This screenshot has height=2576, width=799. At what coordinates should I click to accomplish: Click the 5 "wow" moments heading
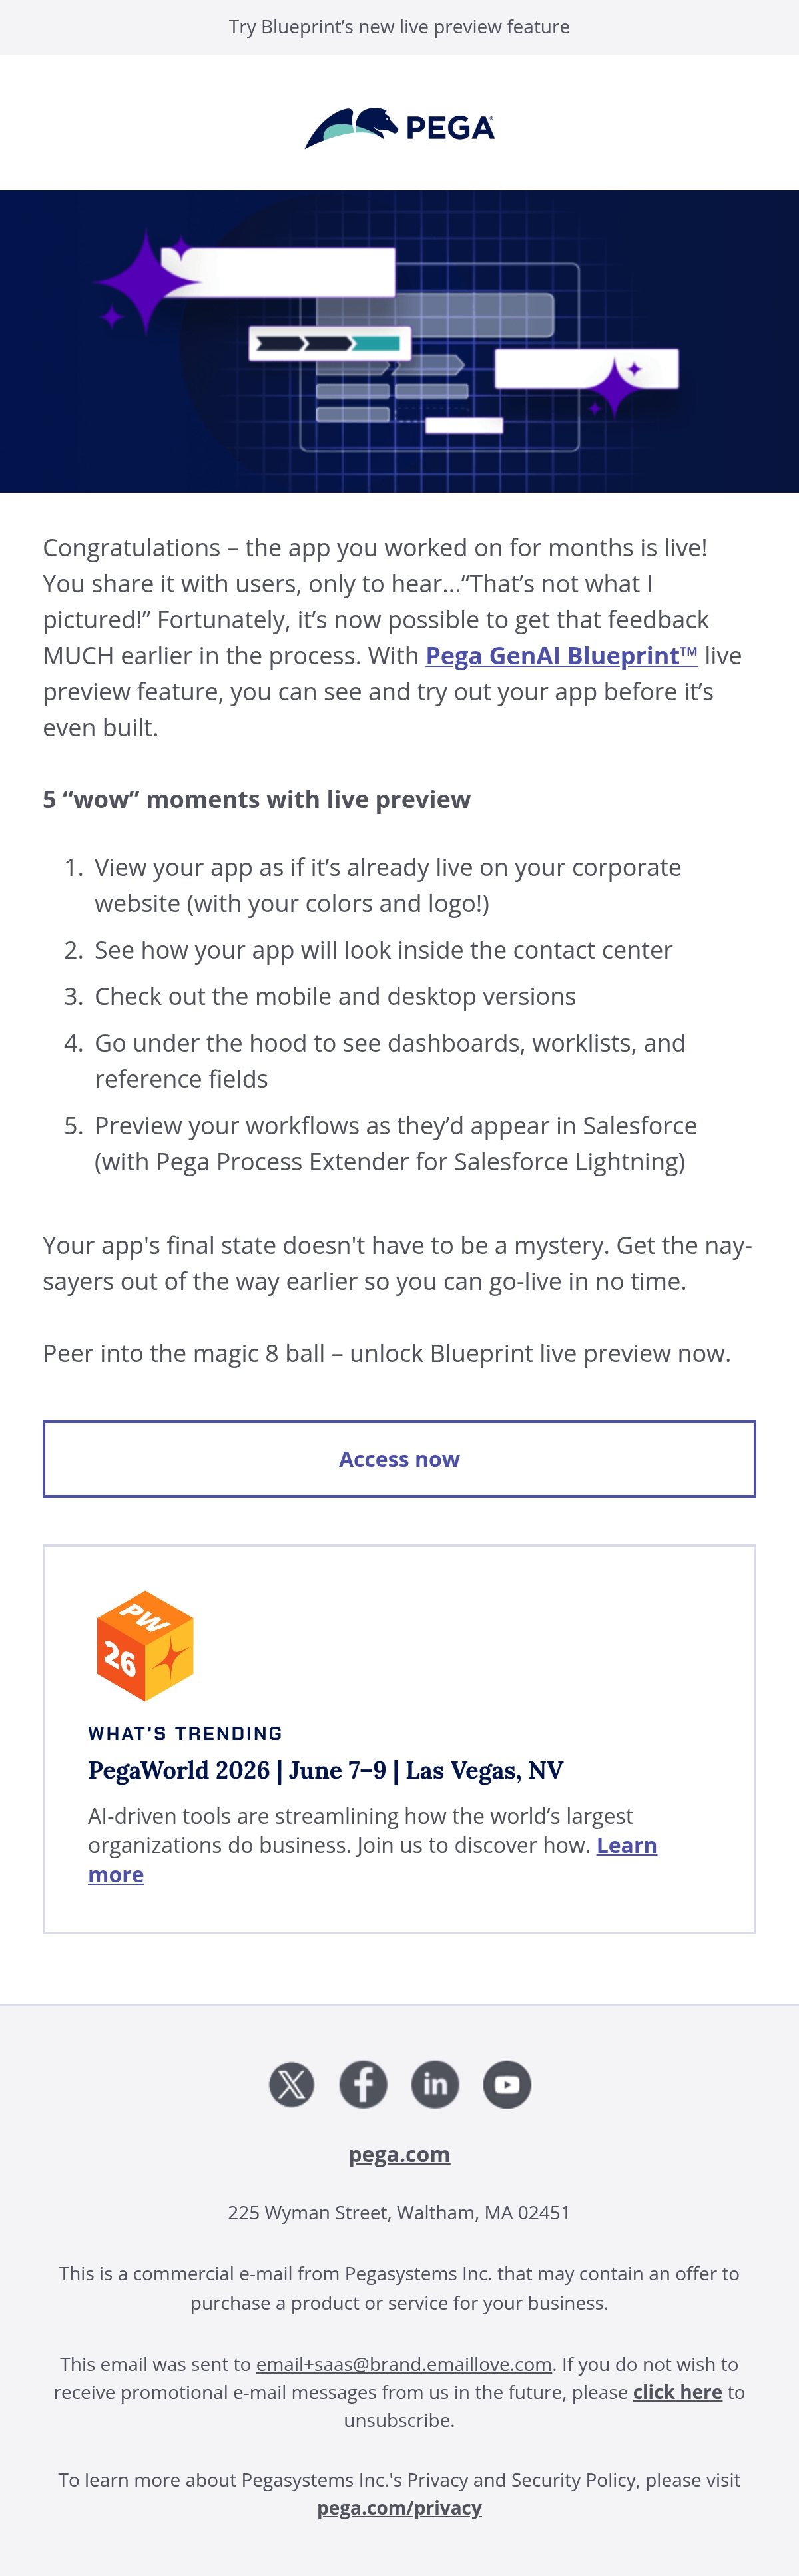(256, 799)
